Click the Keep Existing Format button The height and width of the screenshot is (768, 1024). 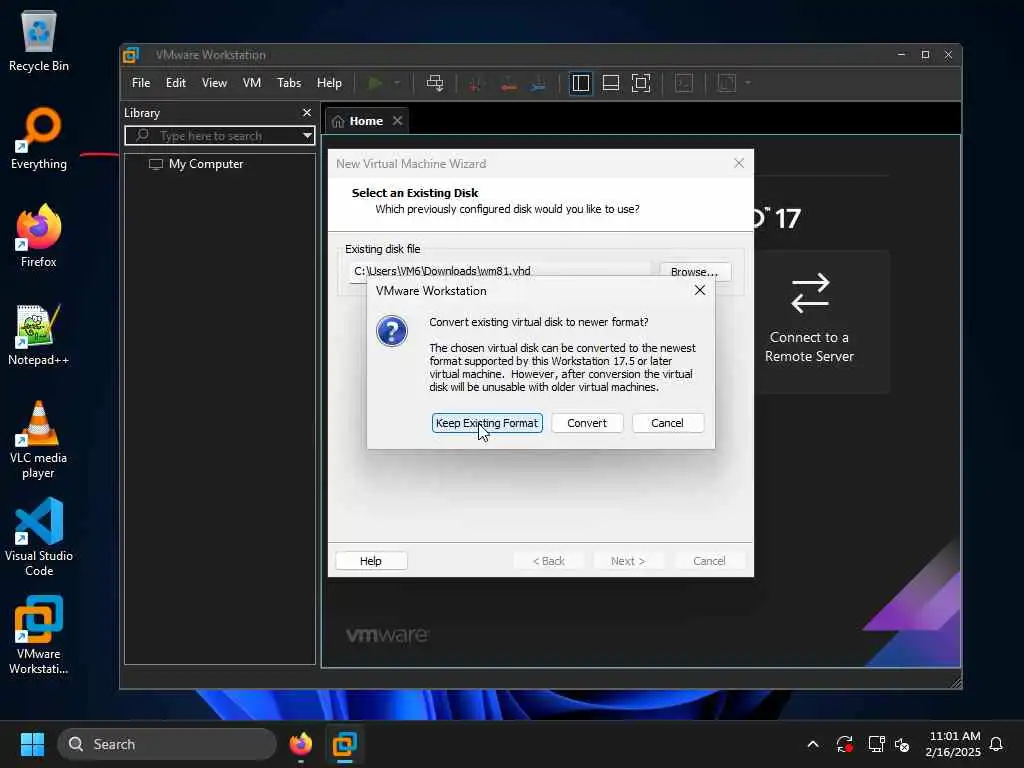click(487, 423)
